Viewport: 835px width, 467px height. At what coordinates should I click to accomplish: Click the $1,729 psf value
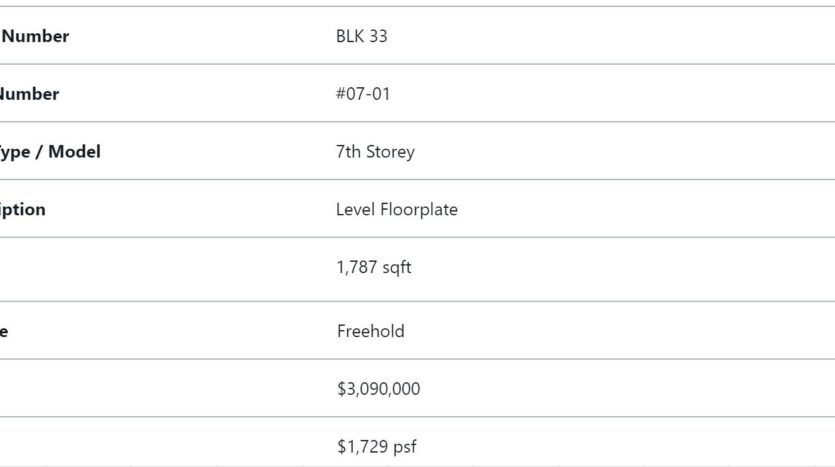(x=376, y=446)
